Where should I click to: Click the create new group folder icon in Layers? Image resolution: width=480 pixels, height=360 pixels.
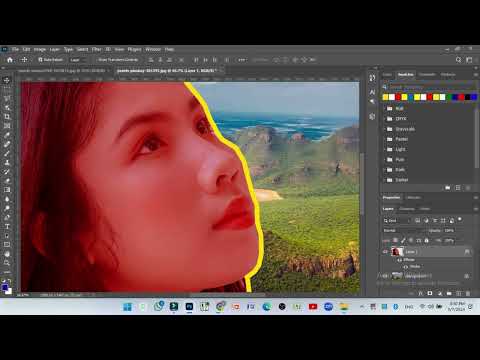[449, 293]
